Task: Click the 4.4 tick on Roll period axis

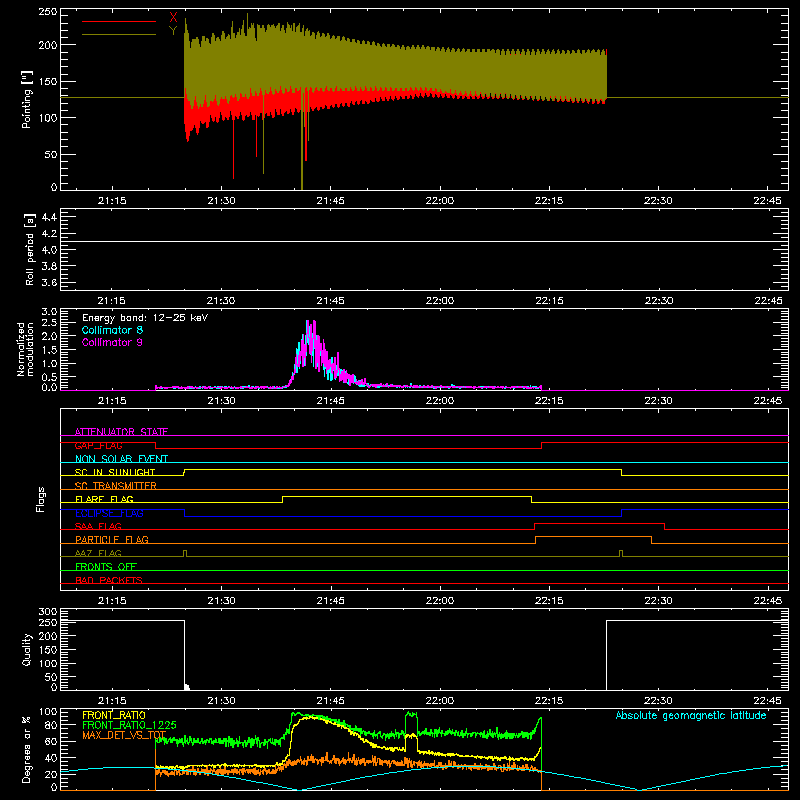Action: coord(49,217)
